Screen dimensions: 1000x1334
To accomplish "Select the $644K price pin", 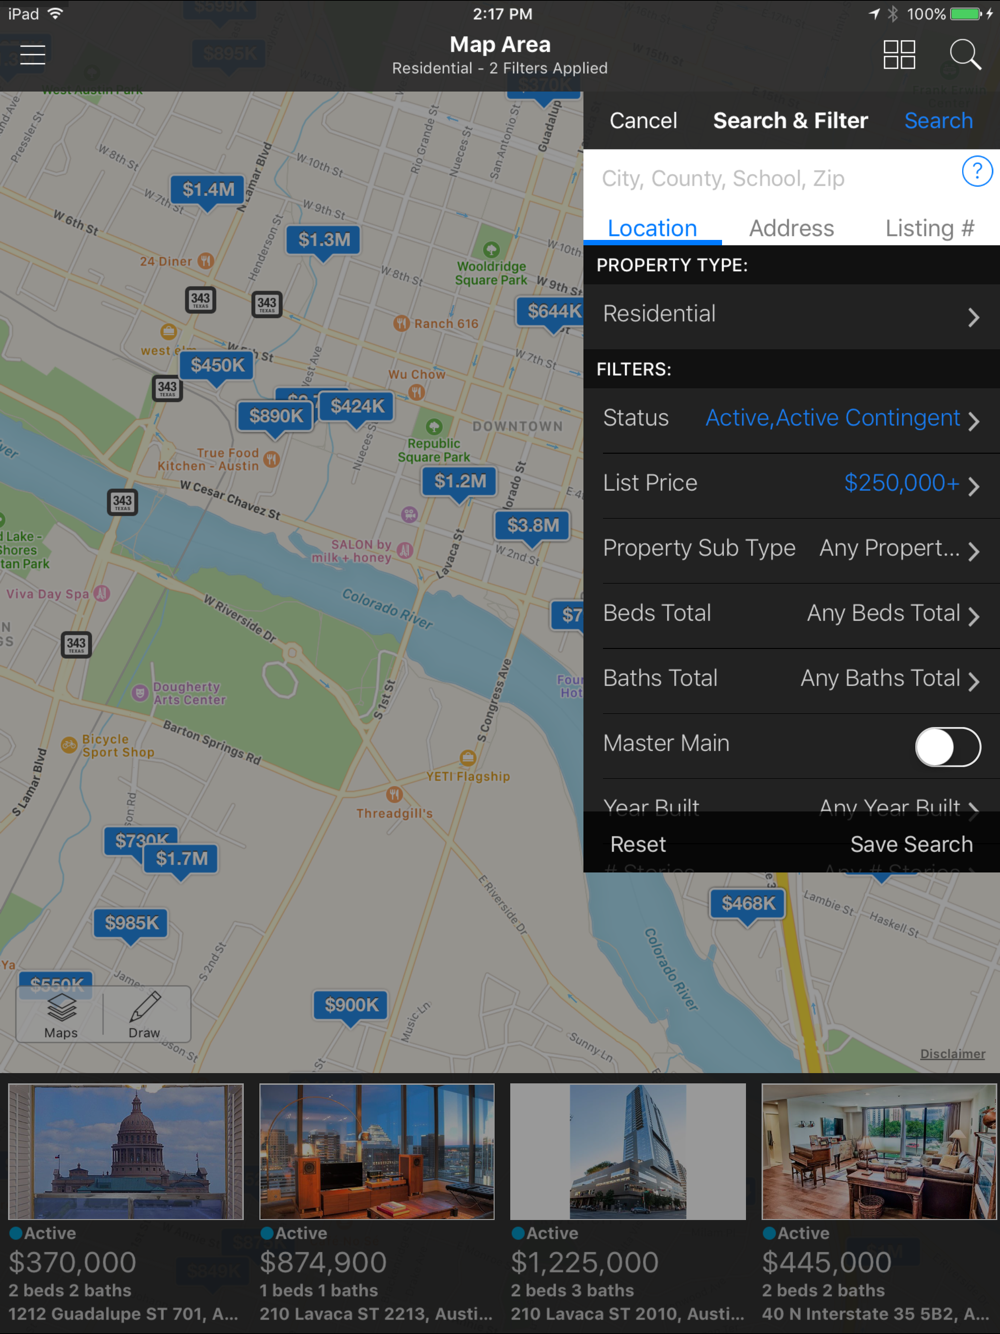I will 551,312.
